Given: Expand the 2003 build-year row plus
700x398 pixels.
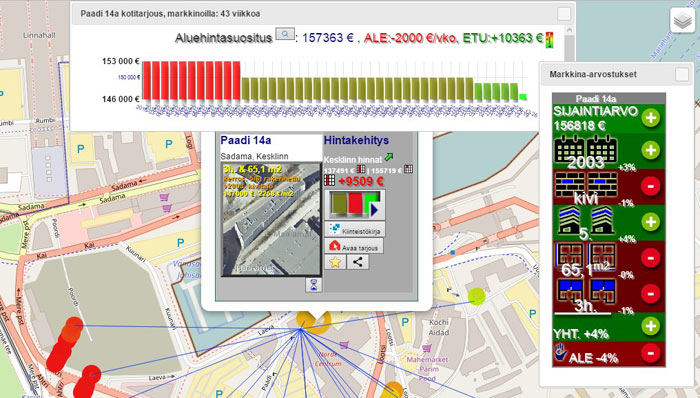Looking at the screenshot, I should click(650, 149).
